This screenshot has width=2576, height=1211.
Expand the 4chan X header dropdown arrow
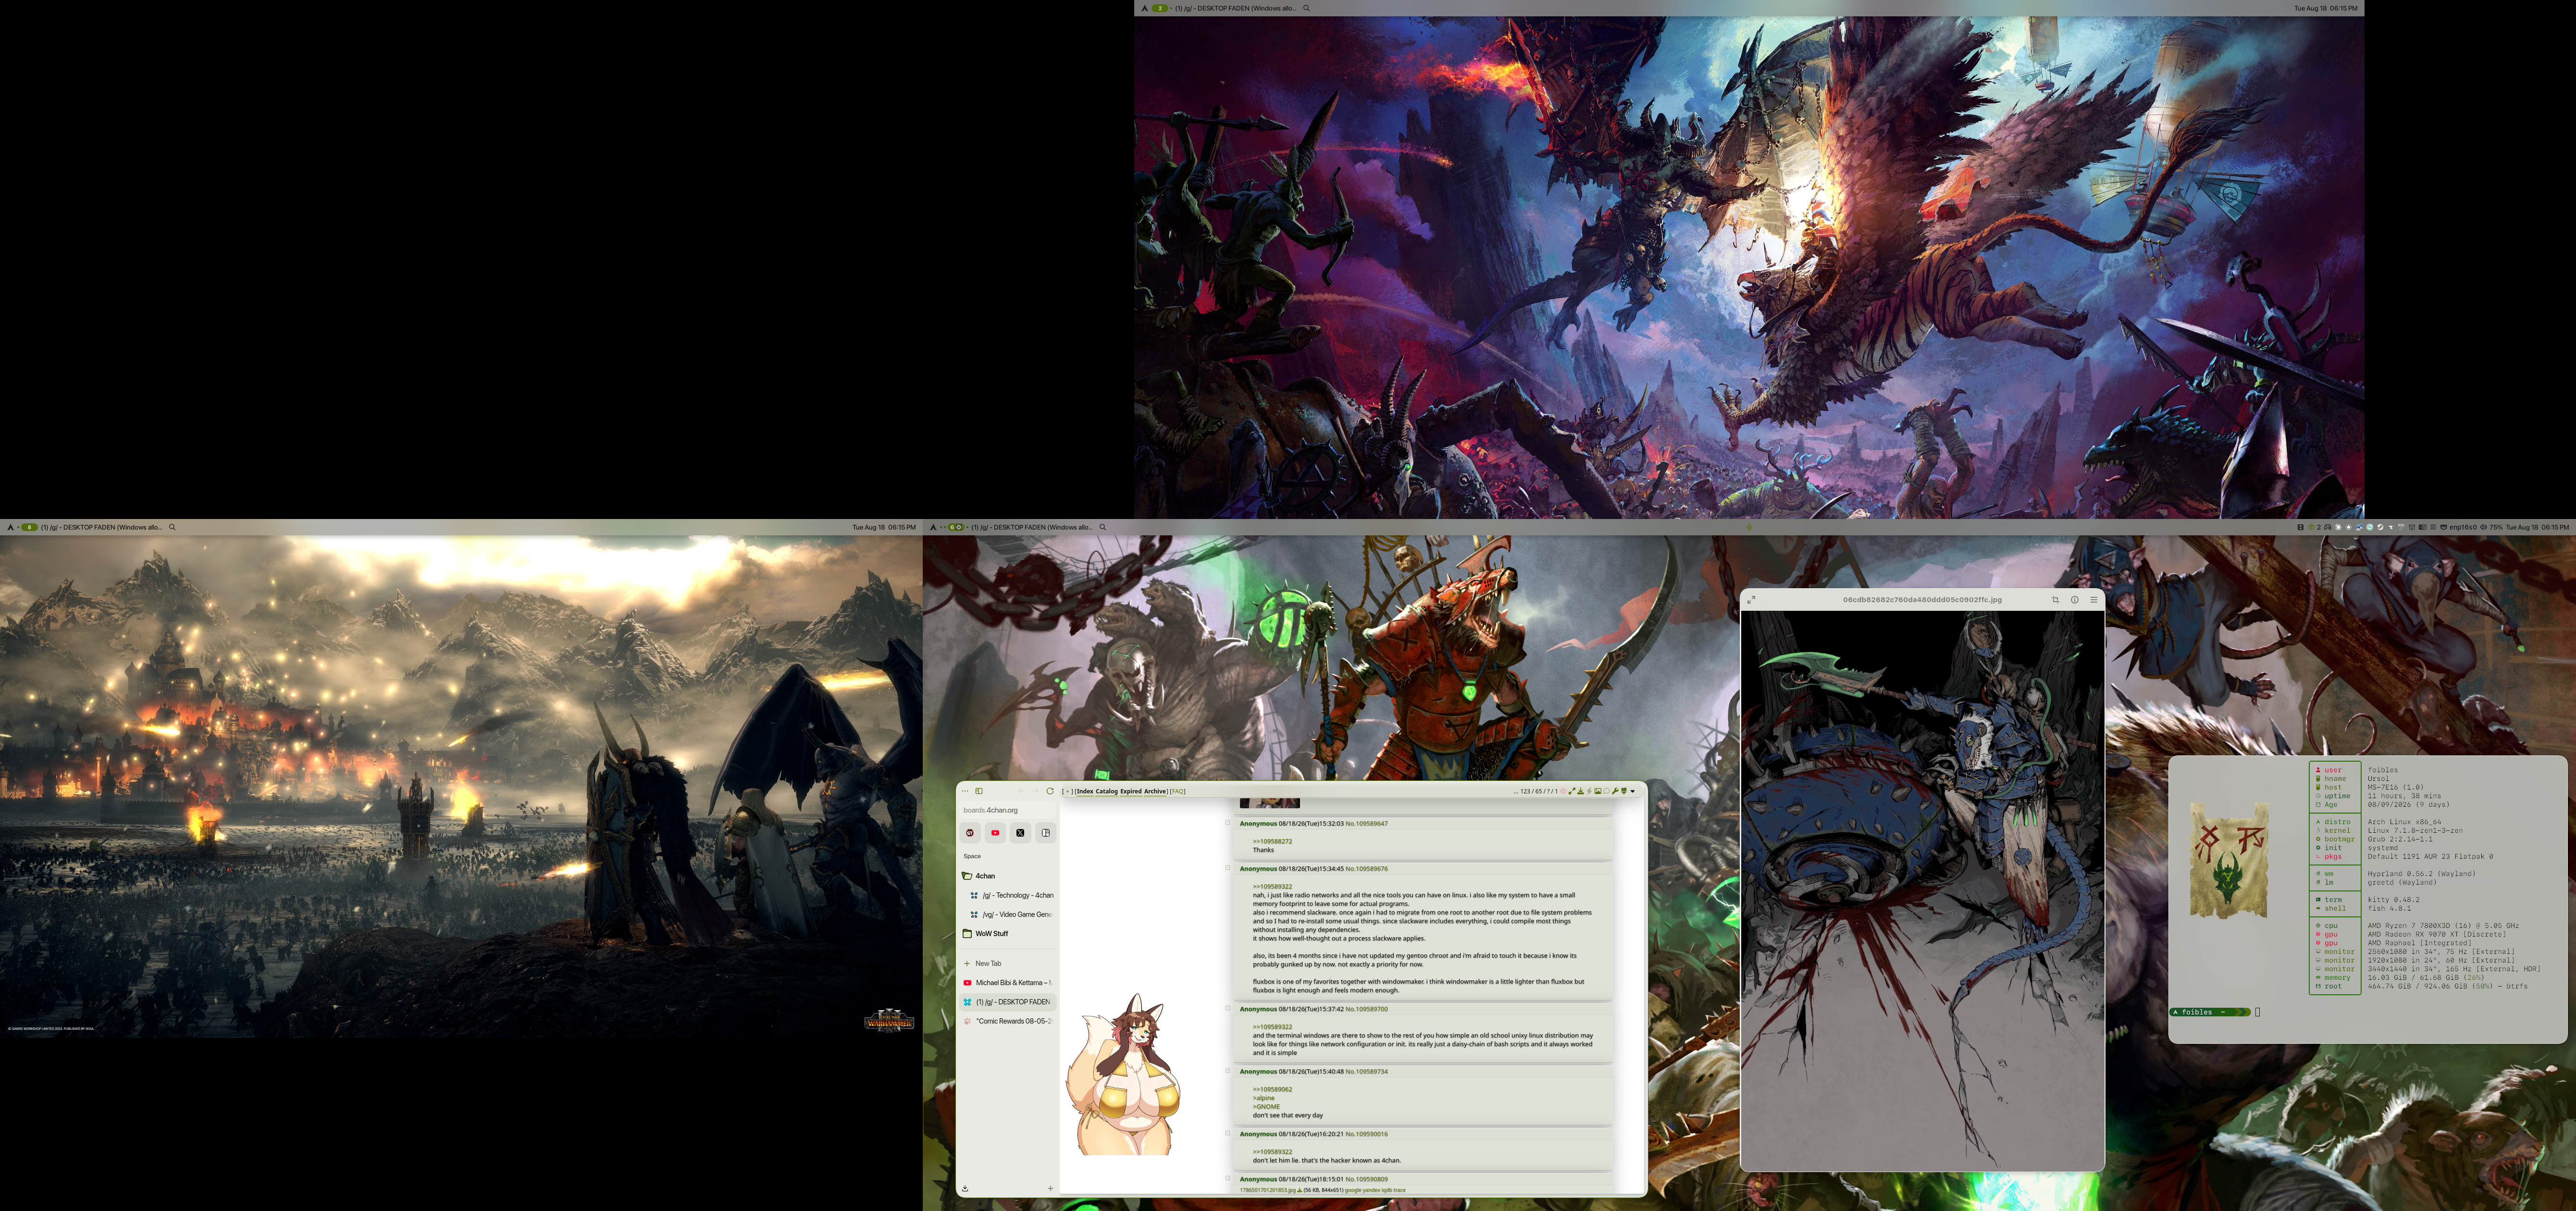pyautogui.click(x=1633, y=791)
